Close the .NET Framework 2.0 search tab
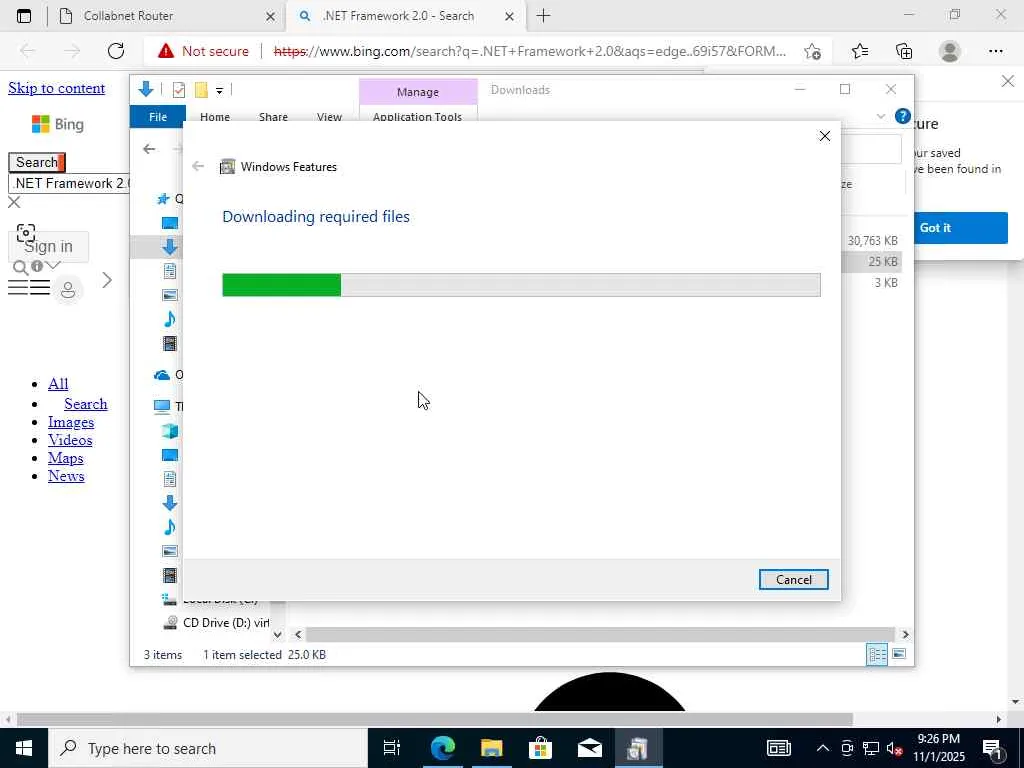 (x=509, y=16)
